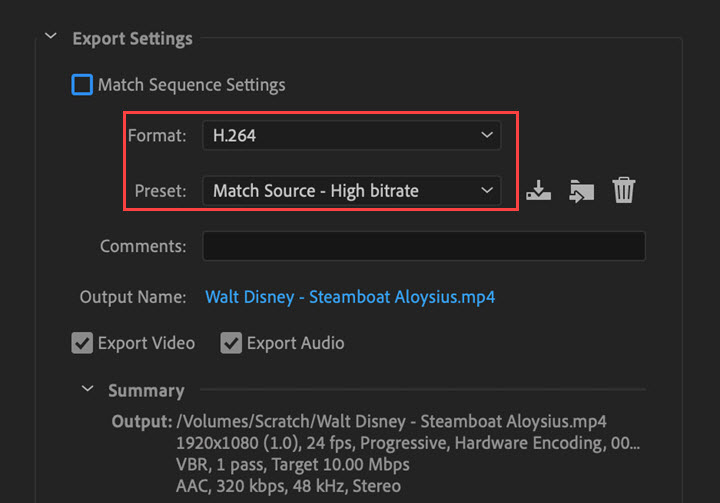The image size is (720, 503).
Task: Collapse the Summary section chevron
Action: (88, 389)
